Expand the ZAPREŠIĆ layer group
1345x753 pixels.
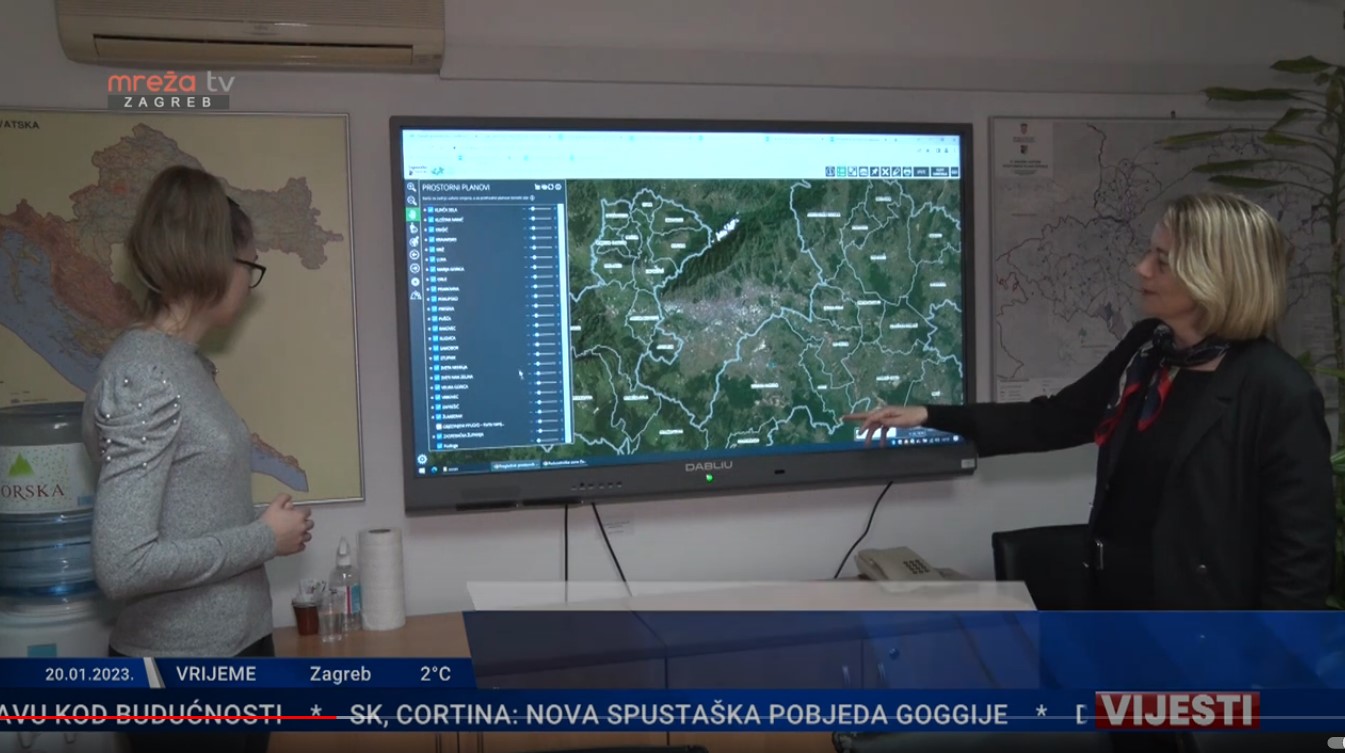pos(430,407)
